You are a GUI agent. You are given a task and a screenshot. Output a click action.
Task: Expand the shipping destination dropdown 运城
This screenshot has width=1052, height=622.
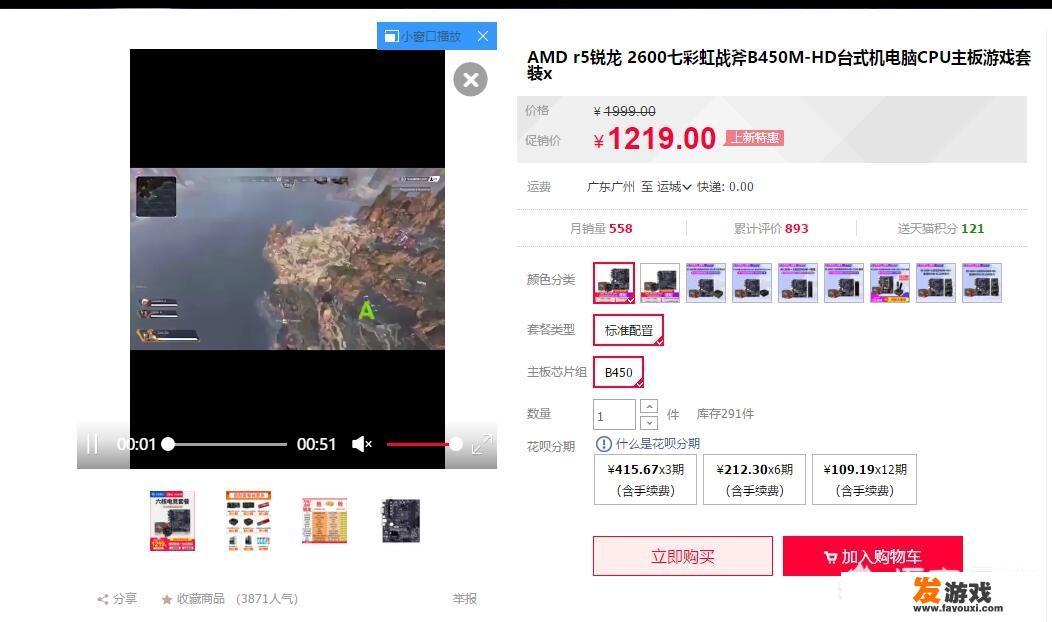tap(674, 187)
